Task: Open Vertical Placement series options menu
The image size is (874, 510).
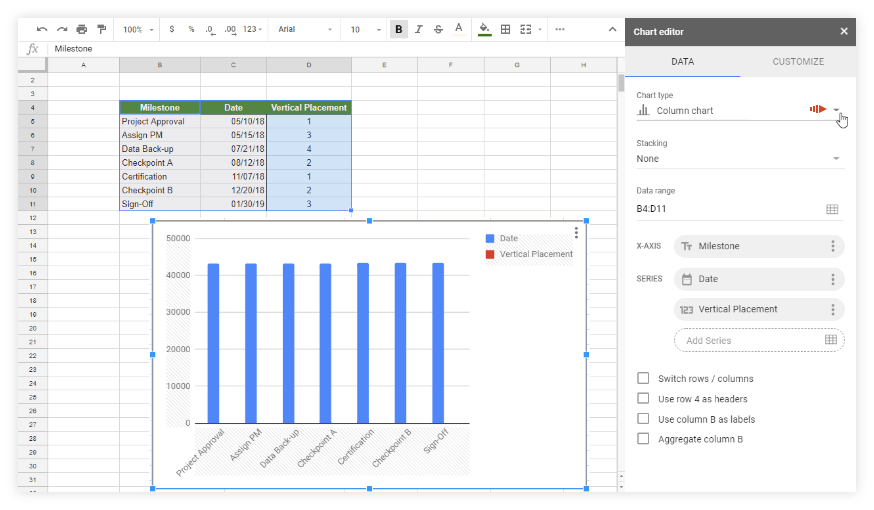Action: pos(833,309)
